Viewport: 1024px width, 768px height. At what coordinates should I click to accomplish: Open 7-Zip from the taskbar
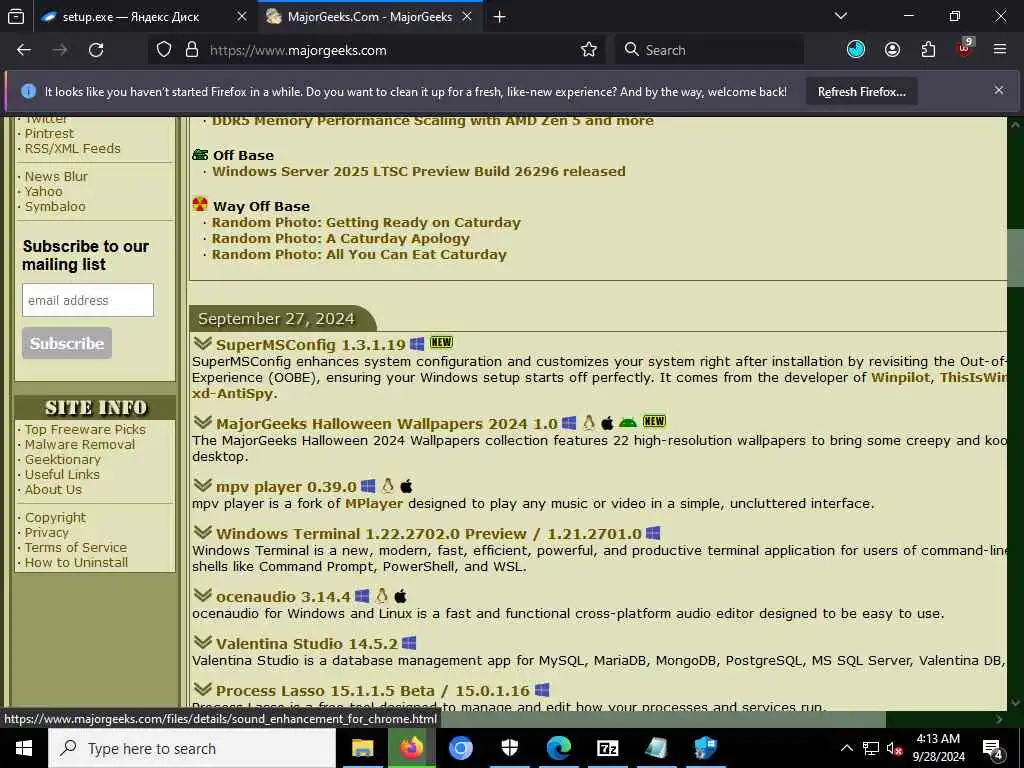pos(607,748)
